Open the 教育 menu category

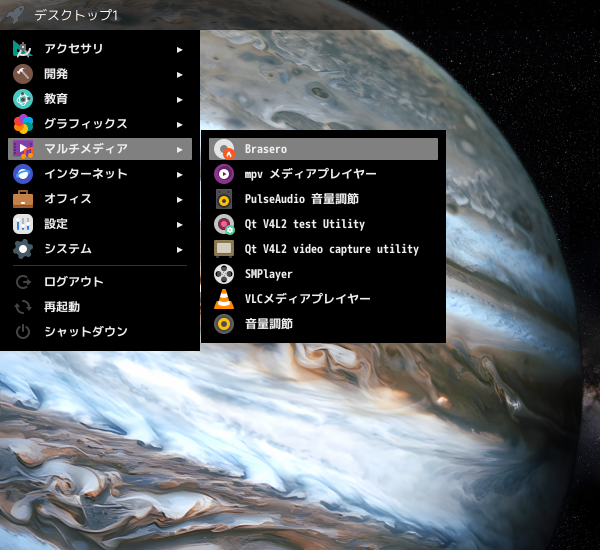point(100,99)
